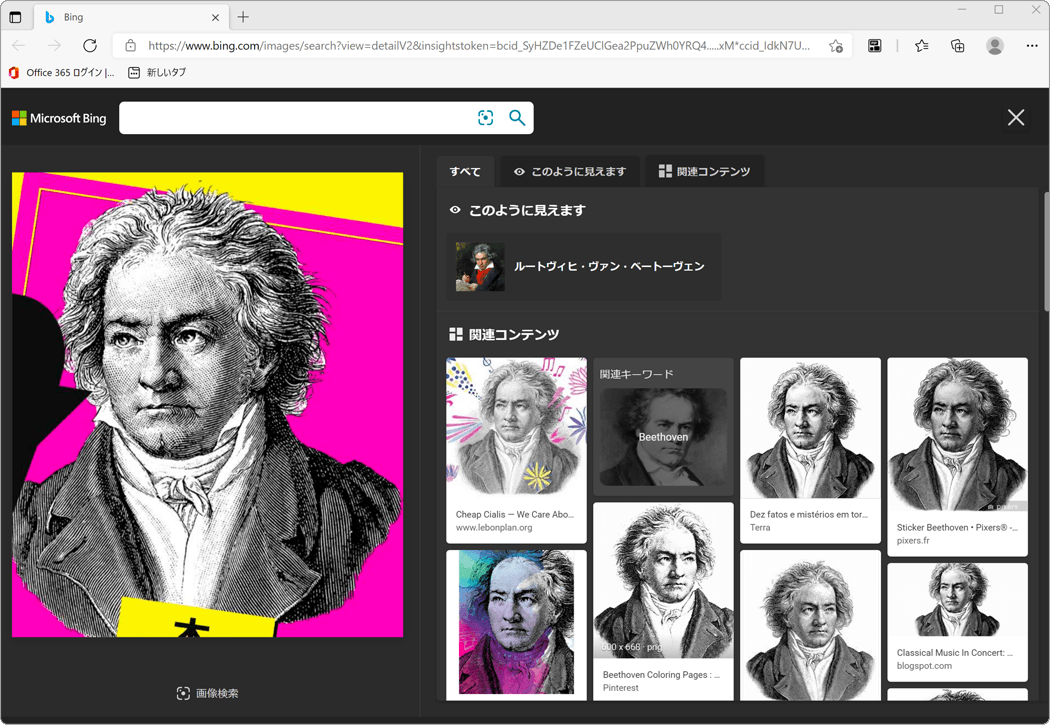
Task: Add this page to favorites star icon
Action: [836, 46]
